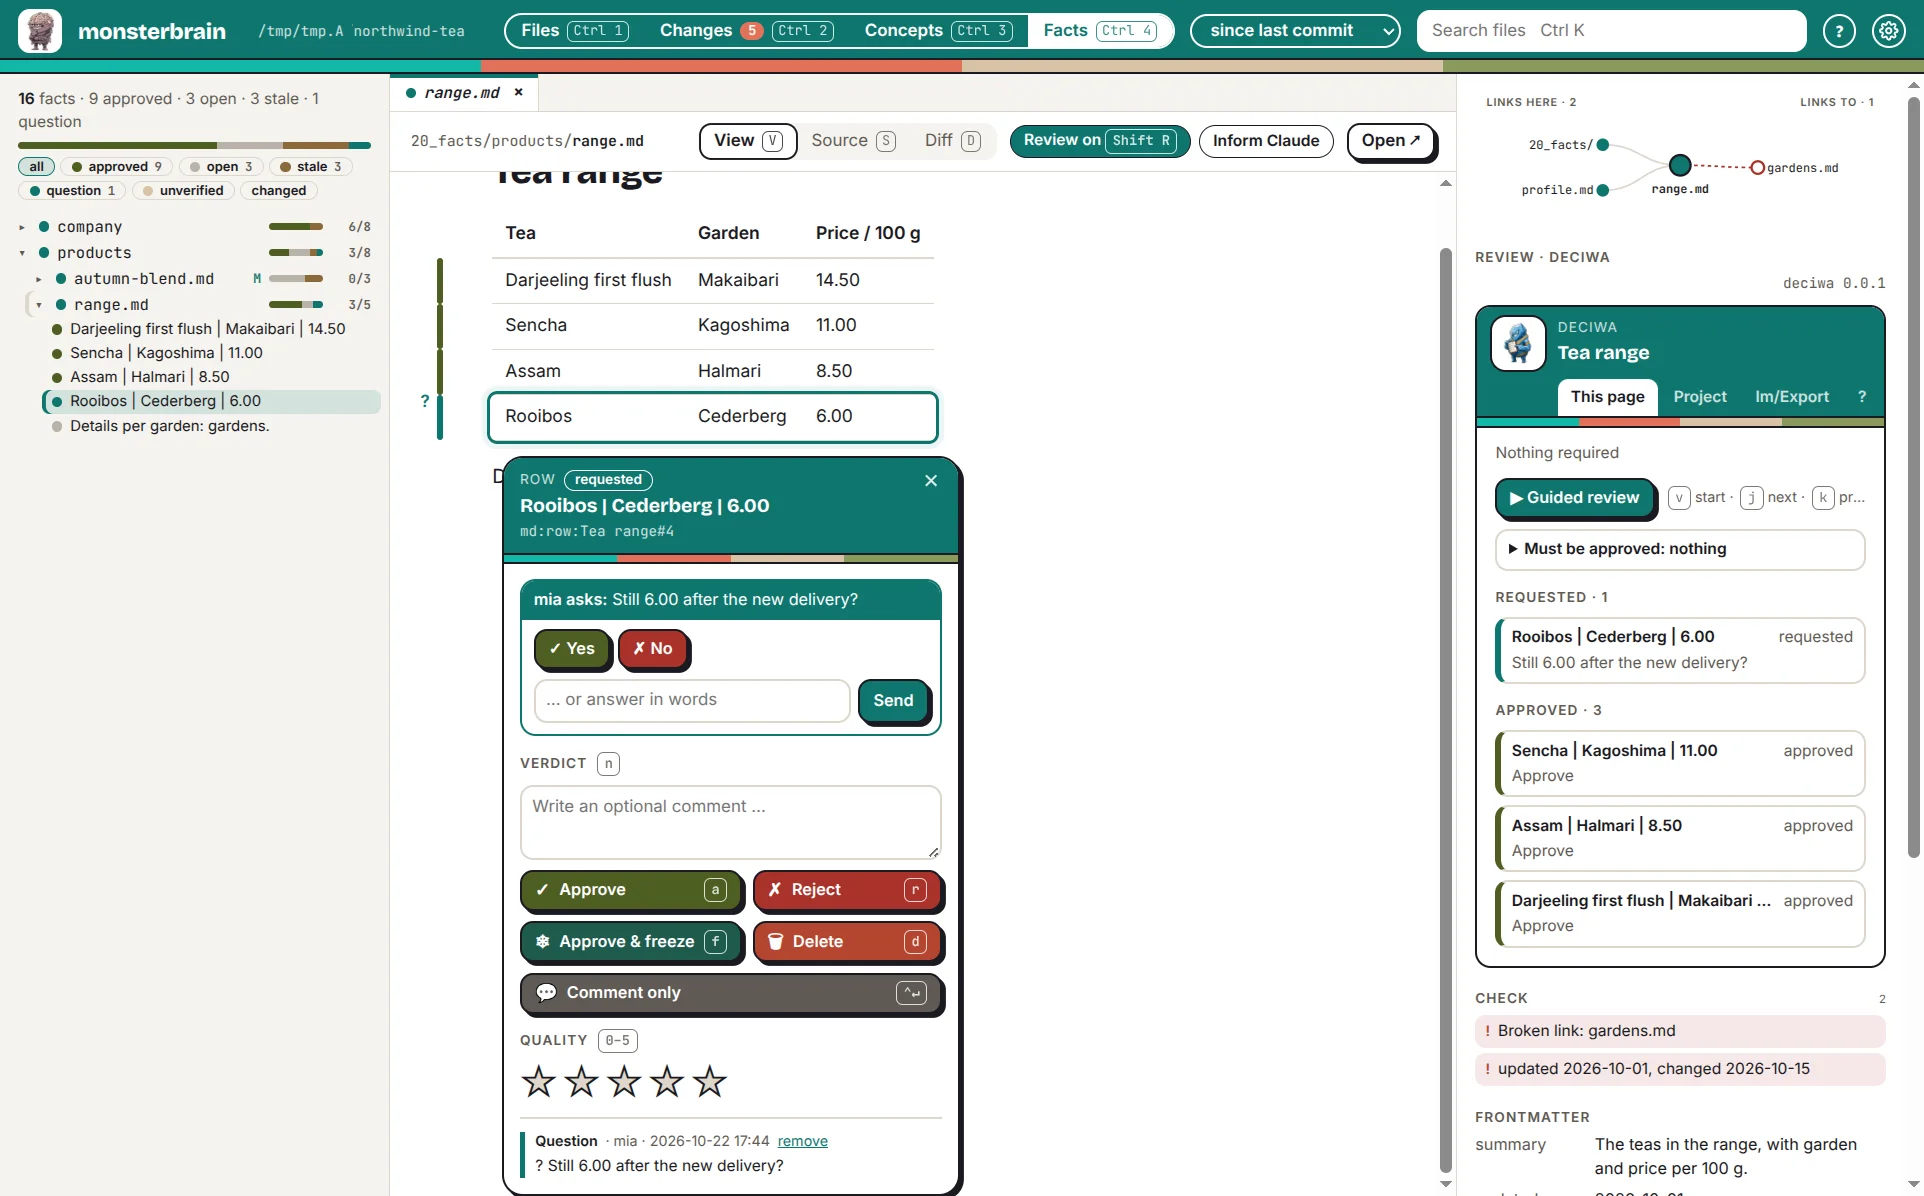Screen dimensions: 1924x1196
Task: Switch to the Project tab
Action: pyautogui.click(x=1700, y=397)
